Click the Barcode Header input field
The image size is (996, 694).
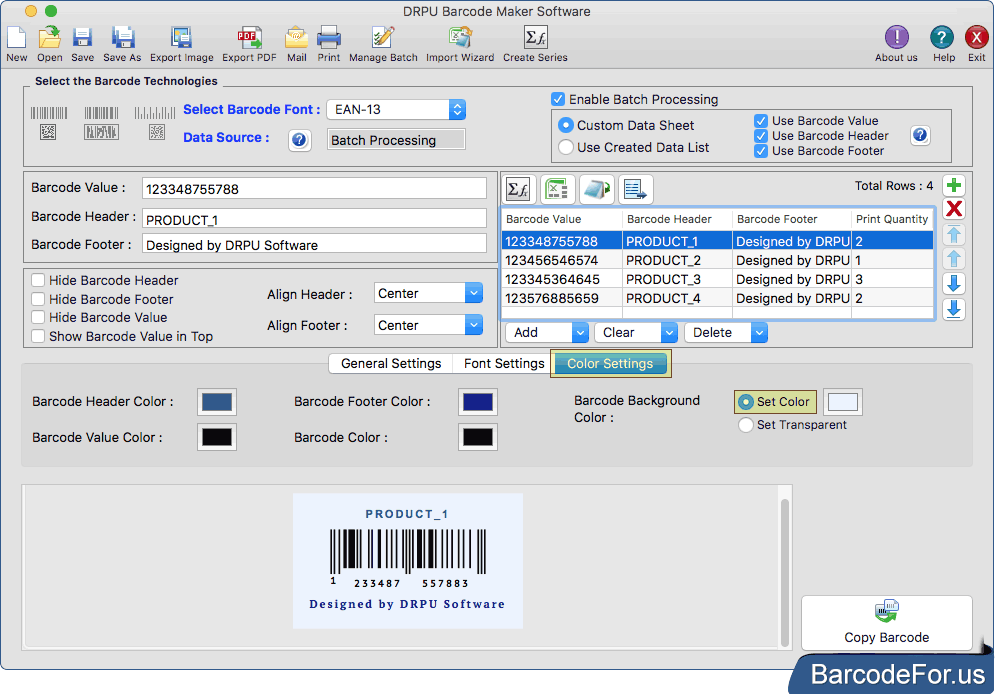314,219
